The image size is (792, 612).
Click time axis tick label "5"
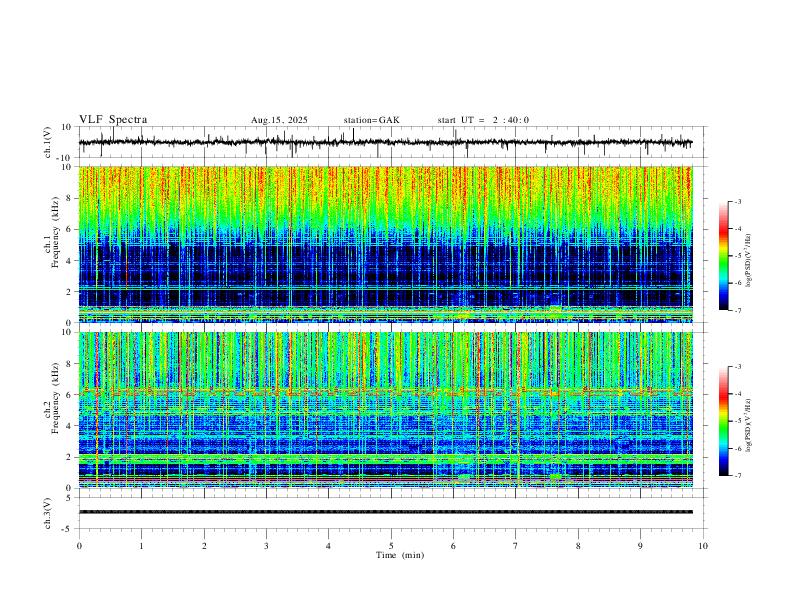tap(391, 546)
